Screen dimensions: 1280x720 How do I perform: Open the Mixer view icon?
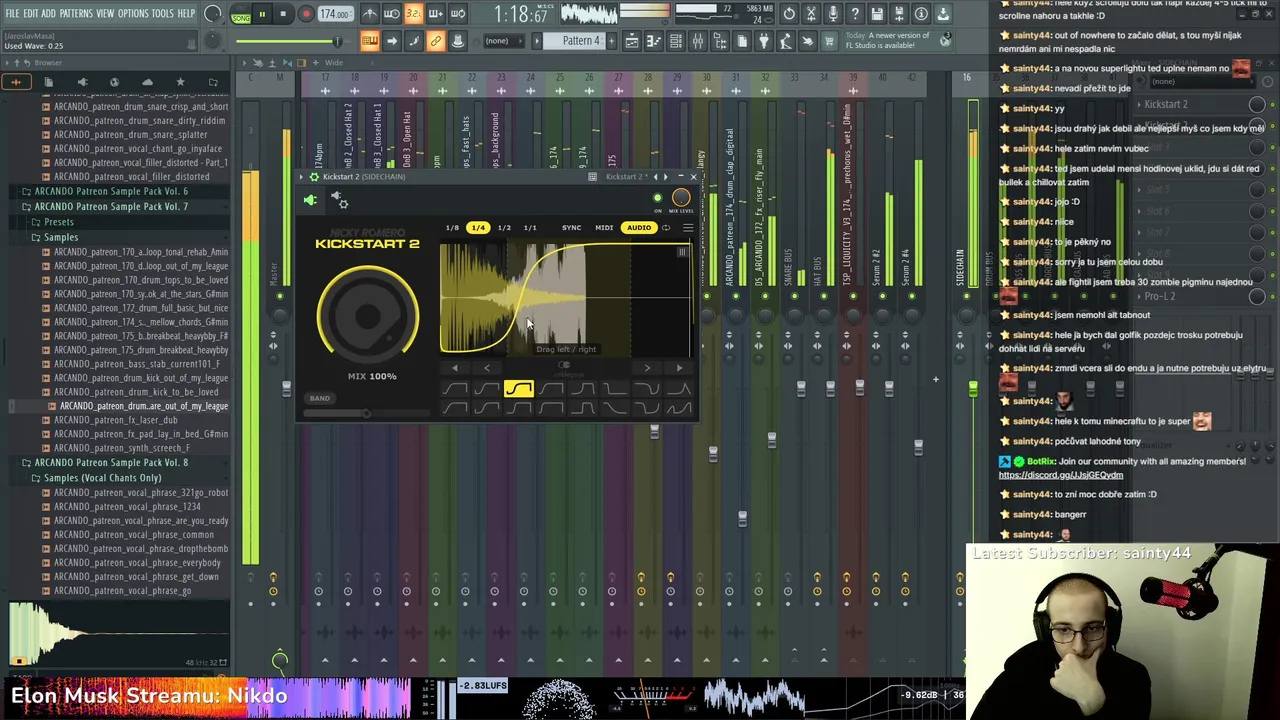pyautogui.click(x=698, y=41)
